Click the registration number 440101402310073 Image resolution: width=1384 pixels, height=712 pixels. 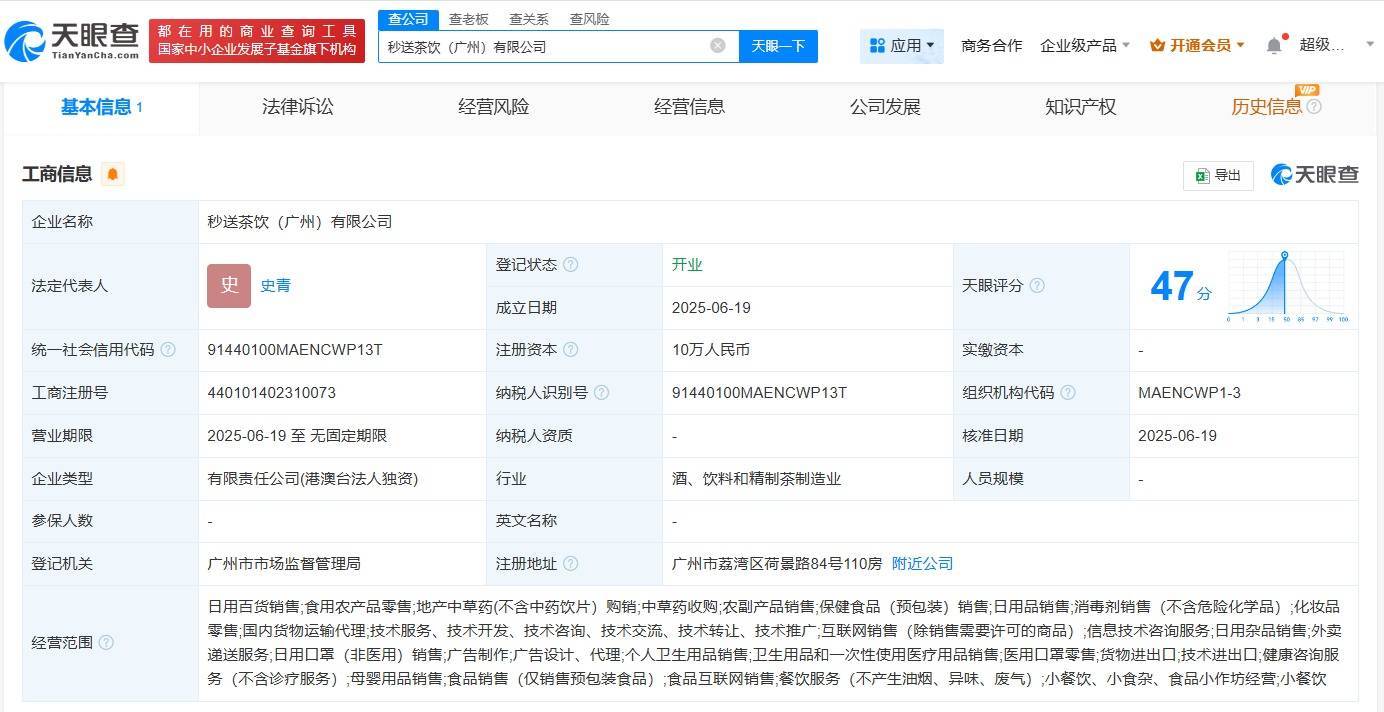[x=272, y=393]
